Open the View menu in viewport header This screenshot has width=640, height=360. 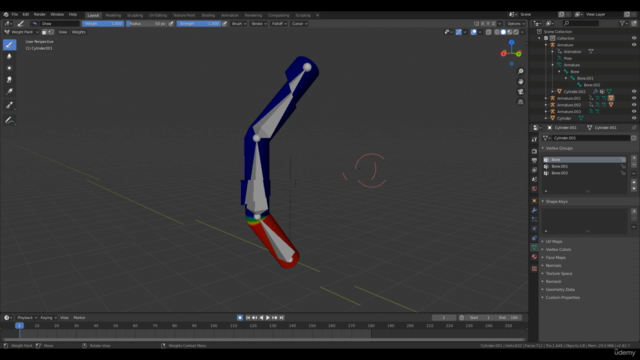pos(62,32)
